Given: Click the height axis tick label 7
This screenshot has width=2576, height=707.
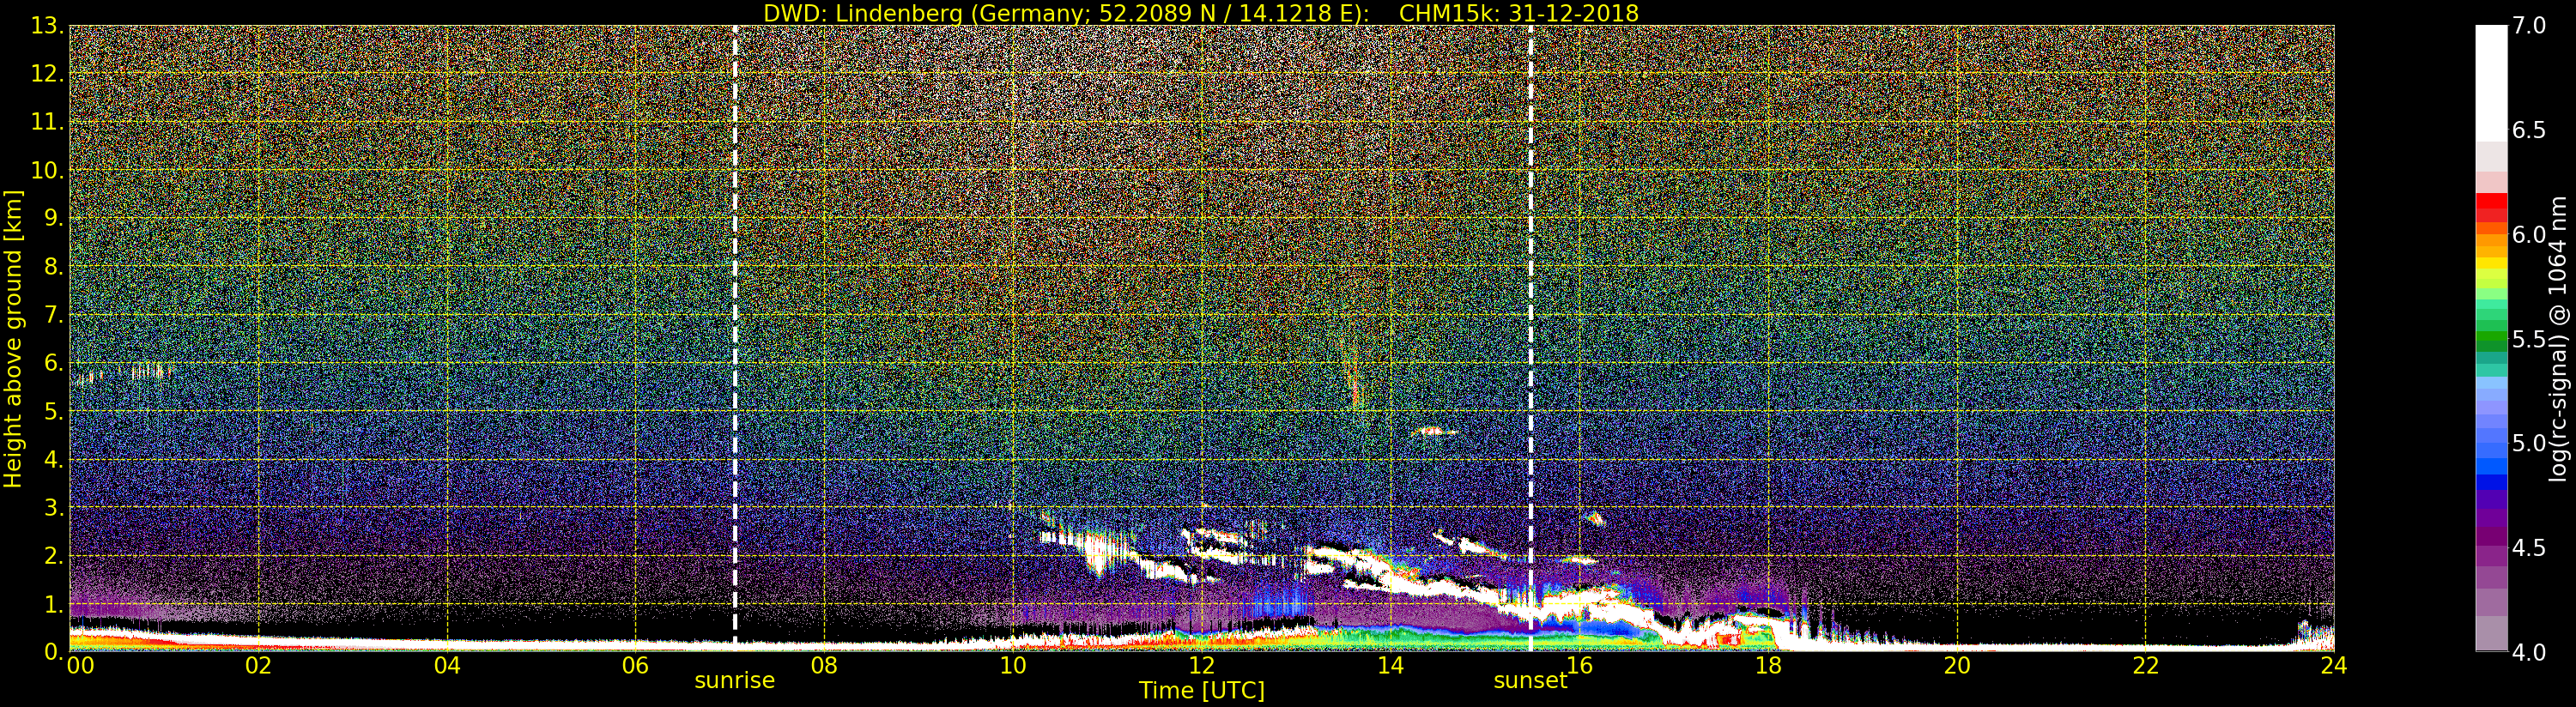Looking at the screenshot, I should click(x=53, y=315).
